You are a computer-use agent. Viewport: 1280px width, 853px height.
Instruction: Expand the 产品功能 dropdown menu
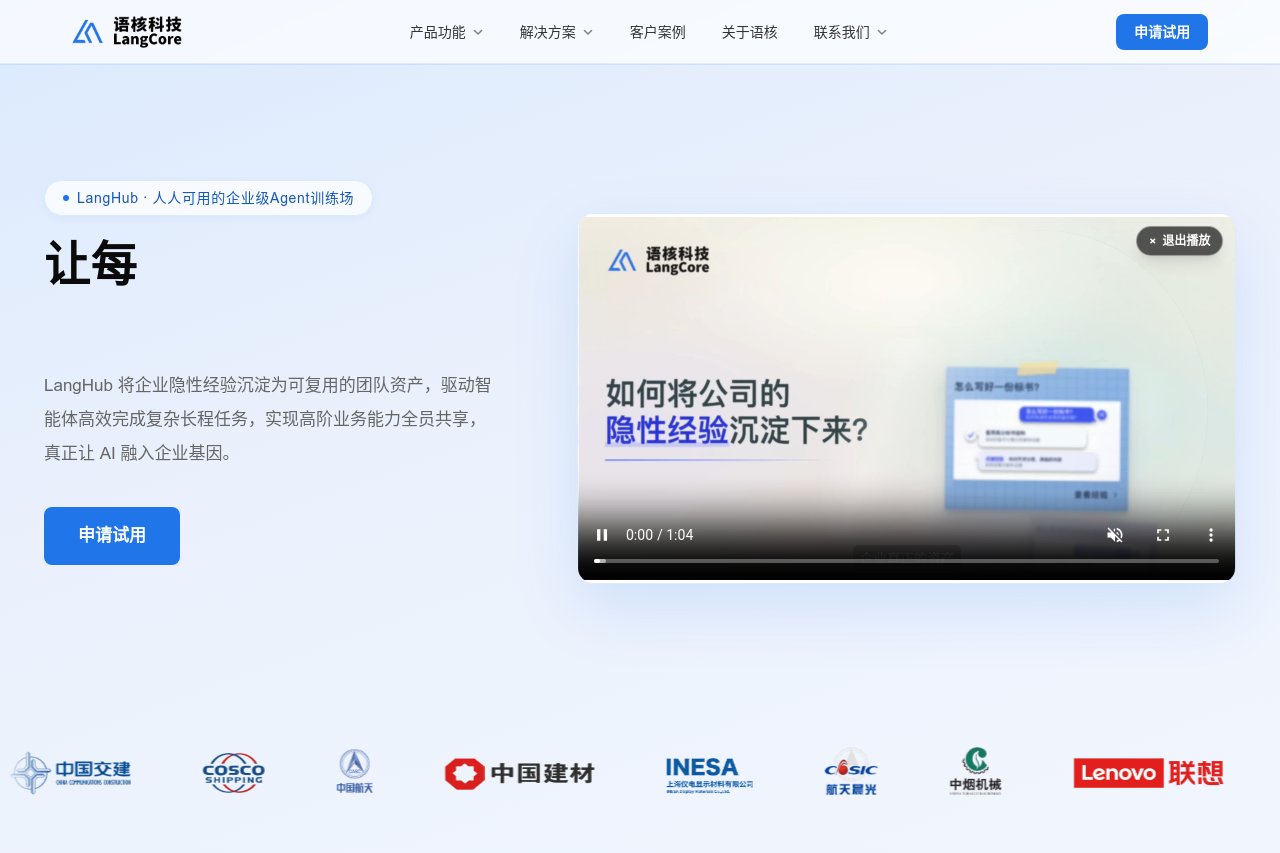pyautogui.click(x=446, y=32)
